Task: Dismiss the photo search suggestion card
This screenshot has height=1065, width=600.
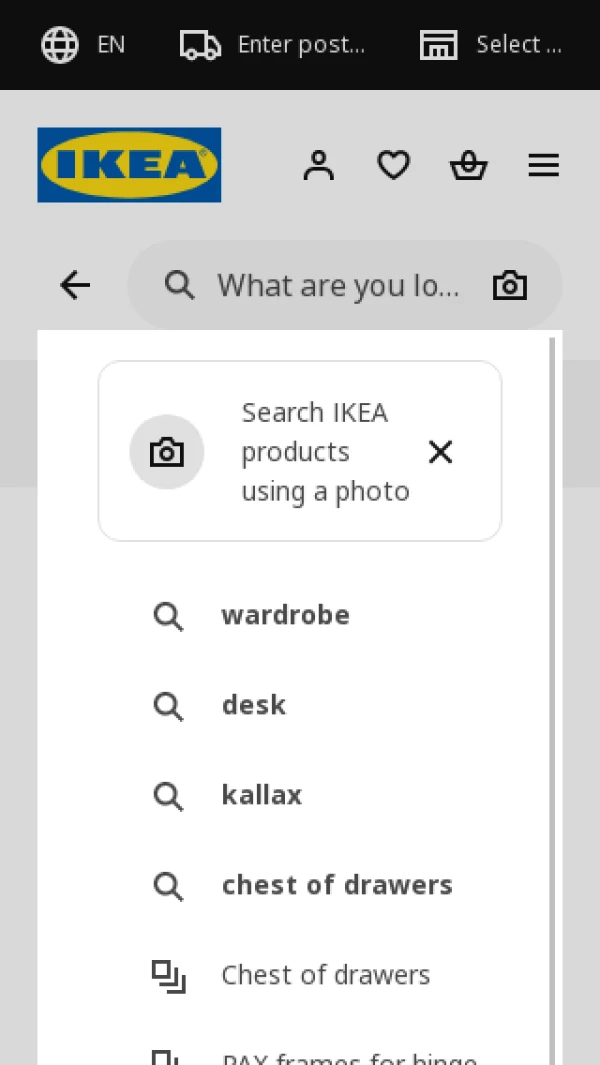Action: click(x=440, y=452)
